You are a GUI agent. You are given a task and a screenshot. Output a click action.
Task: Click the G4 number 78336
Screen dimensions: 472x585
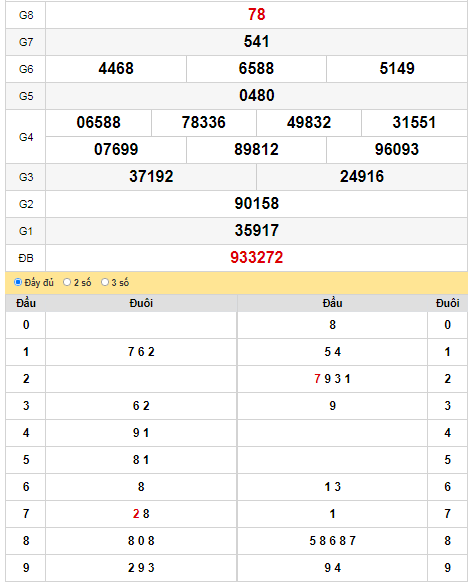[204, 122]
